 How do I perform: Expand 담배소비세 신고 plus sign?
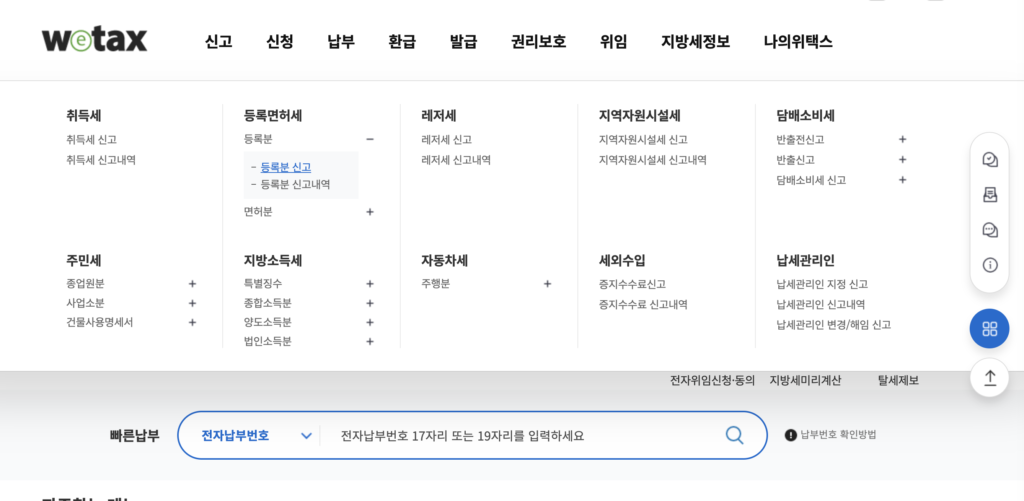pos(903,180)
